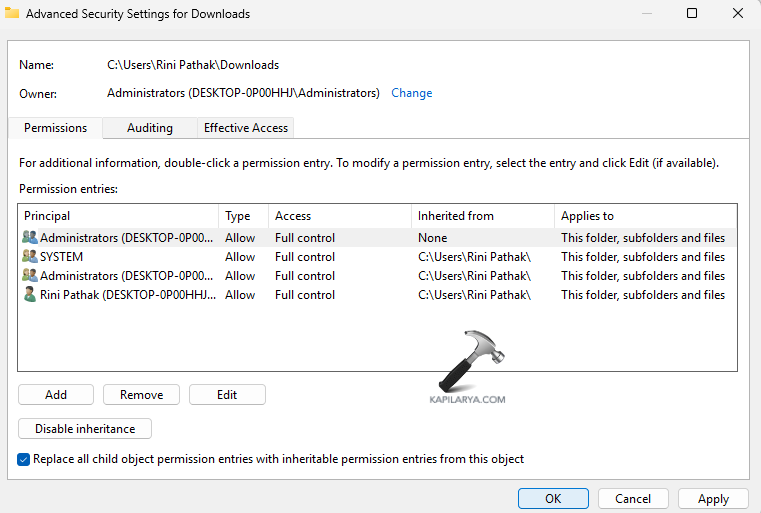Sort entries by the Principal column header

click(x=118, y=216)
